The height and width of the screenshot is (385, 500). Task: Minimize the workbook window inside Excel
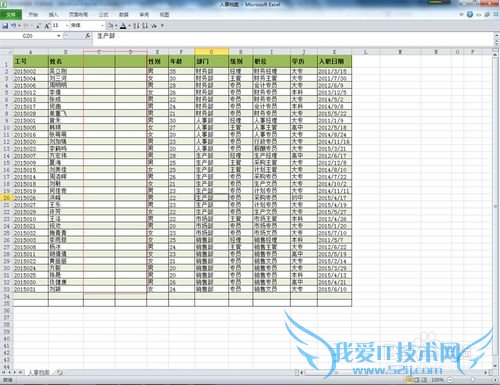(x=479, y=15)
